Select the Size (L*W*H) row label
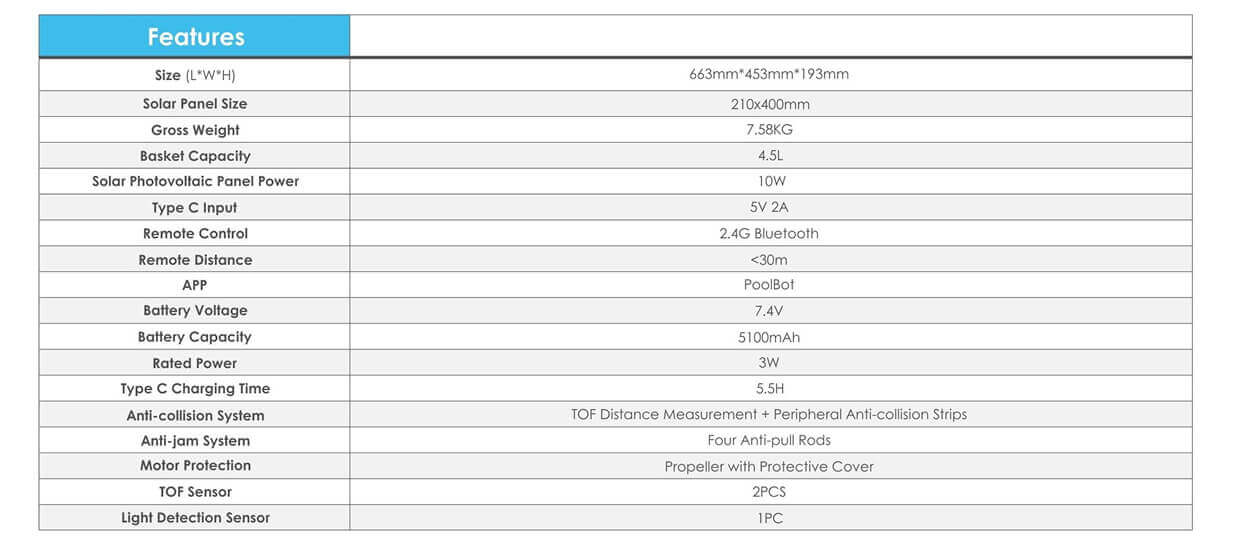The height and width of the screenshot is (558, 1241). (x=195, y=75)
